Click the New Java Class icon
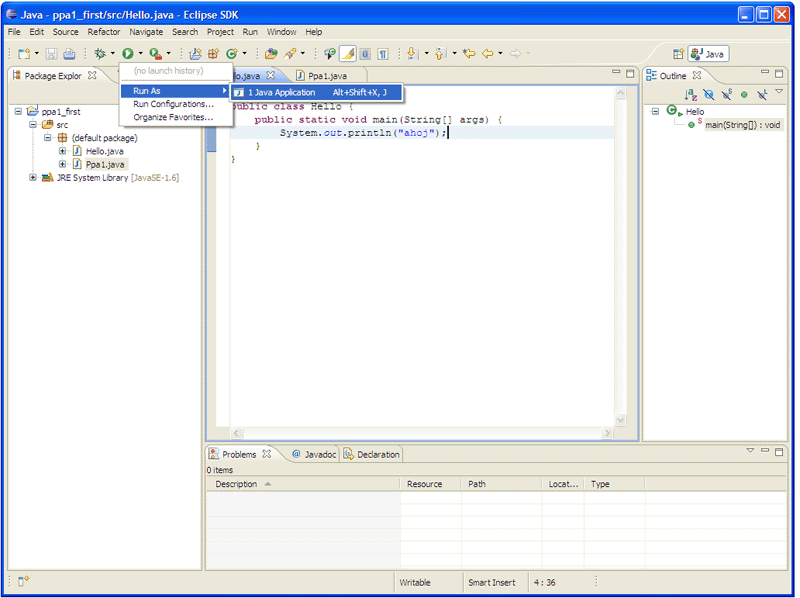 (232, 54)
